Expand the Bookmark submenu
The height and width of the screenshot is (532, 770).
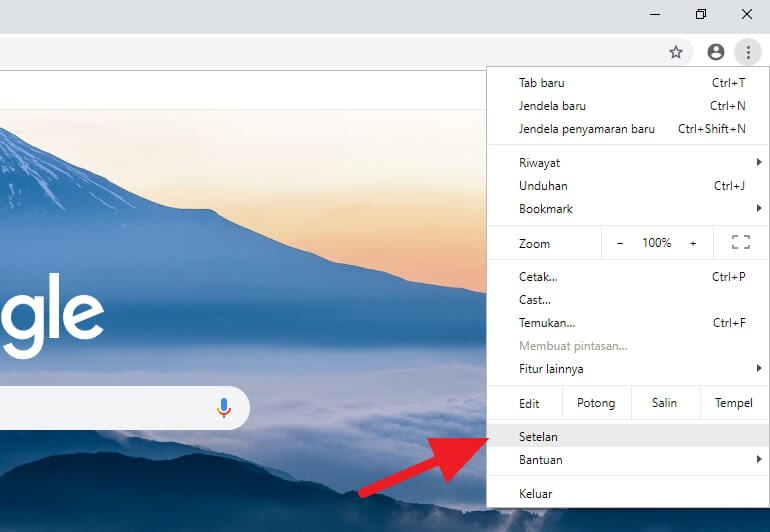click(x=628, y=209)
